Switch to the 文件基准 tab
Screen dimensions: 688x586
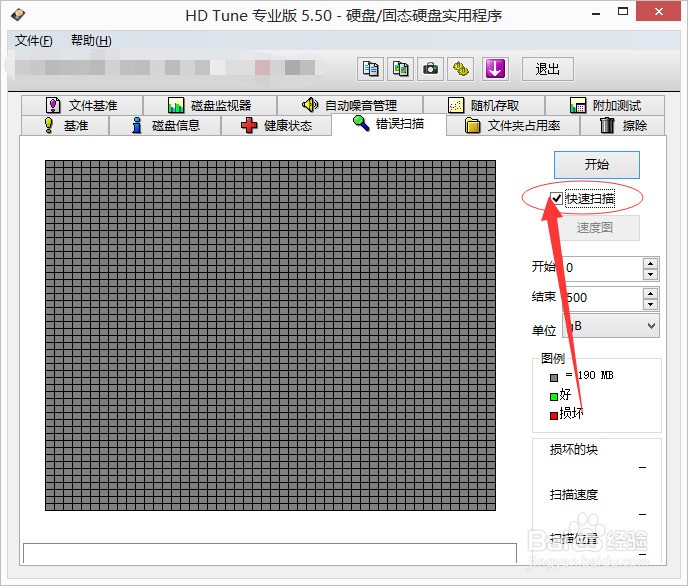click(82, 105)
